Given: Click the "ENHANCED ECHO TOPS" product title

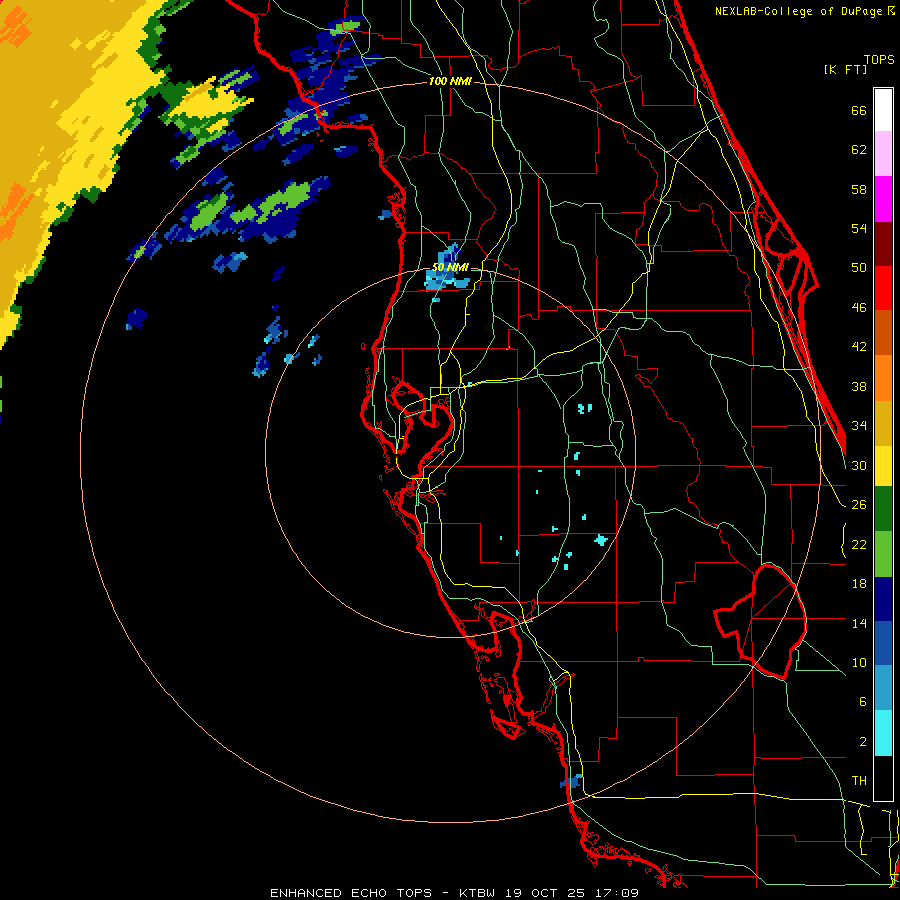Looking at the screenshot, I should pyautogui.click(x=351, y=893).
